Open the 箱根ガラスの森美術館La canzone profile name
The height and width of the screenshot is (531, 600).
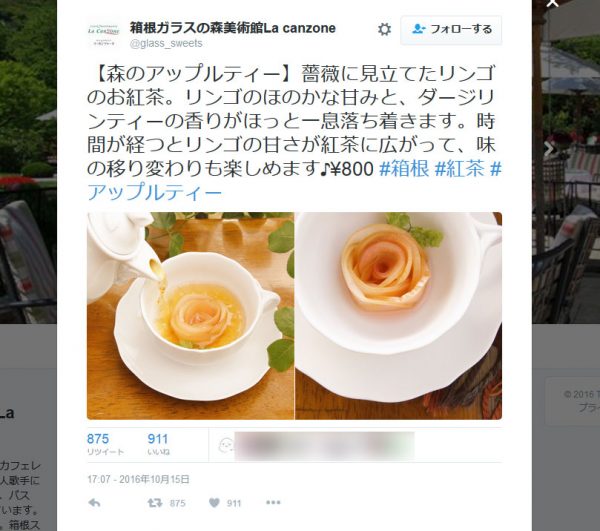pos(233,28)
